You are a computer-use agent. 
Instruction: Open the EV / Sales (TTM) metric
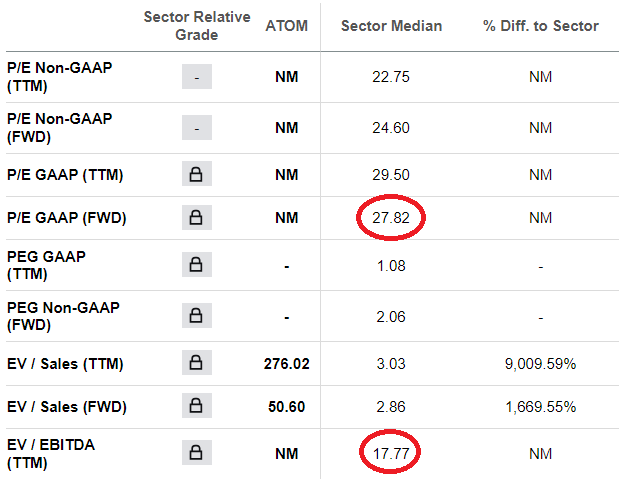(x=65, y=364)
